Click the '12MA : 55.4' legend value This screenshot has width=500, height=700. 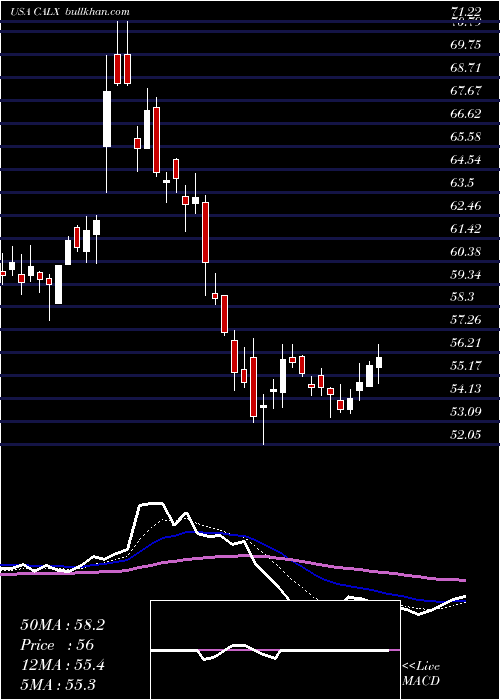coord(62,665)
